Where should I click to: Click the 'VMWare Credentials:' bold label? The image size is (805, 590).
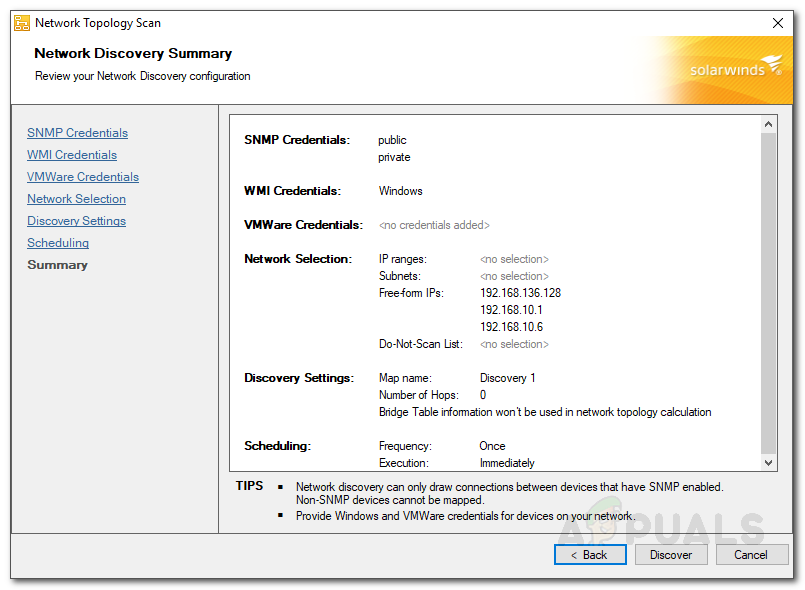(303, 224)
